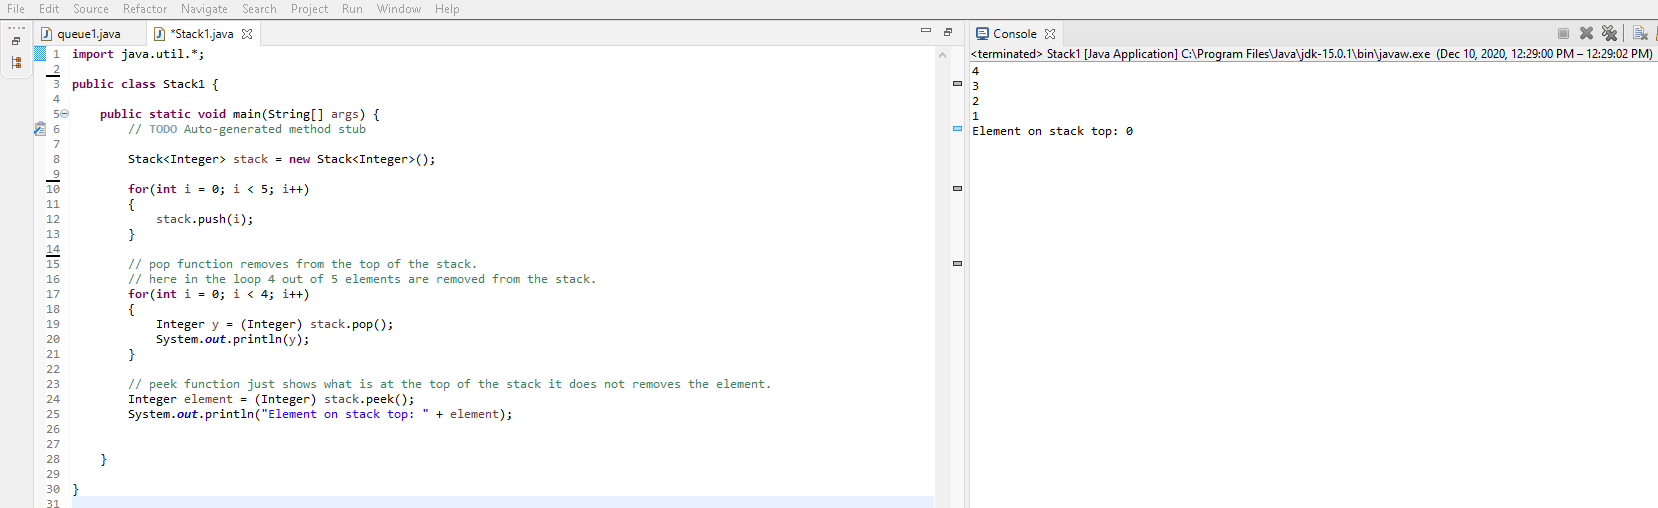
Task: Click the 'pop function removes' comment
Action: coord(303,264)
